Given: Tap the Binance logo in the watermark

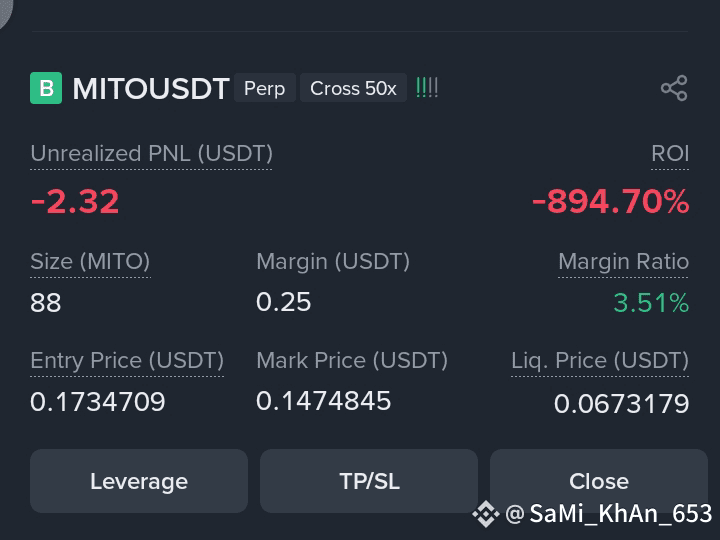Looking at the screenshot, I should (x=486, y=514).
